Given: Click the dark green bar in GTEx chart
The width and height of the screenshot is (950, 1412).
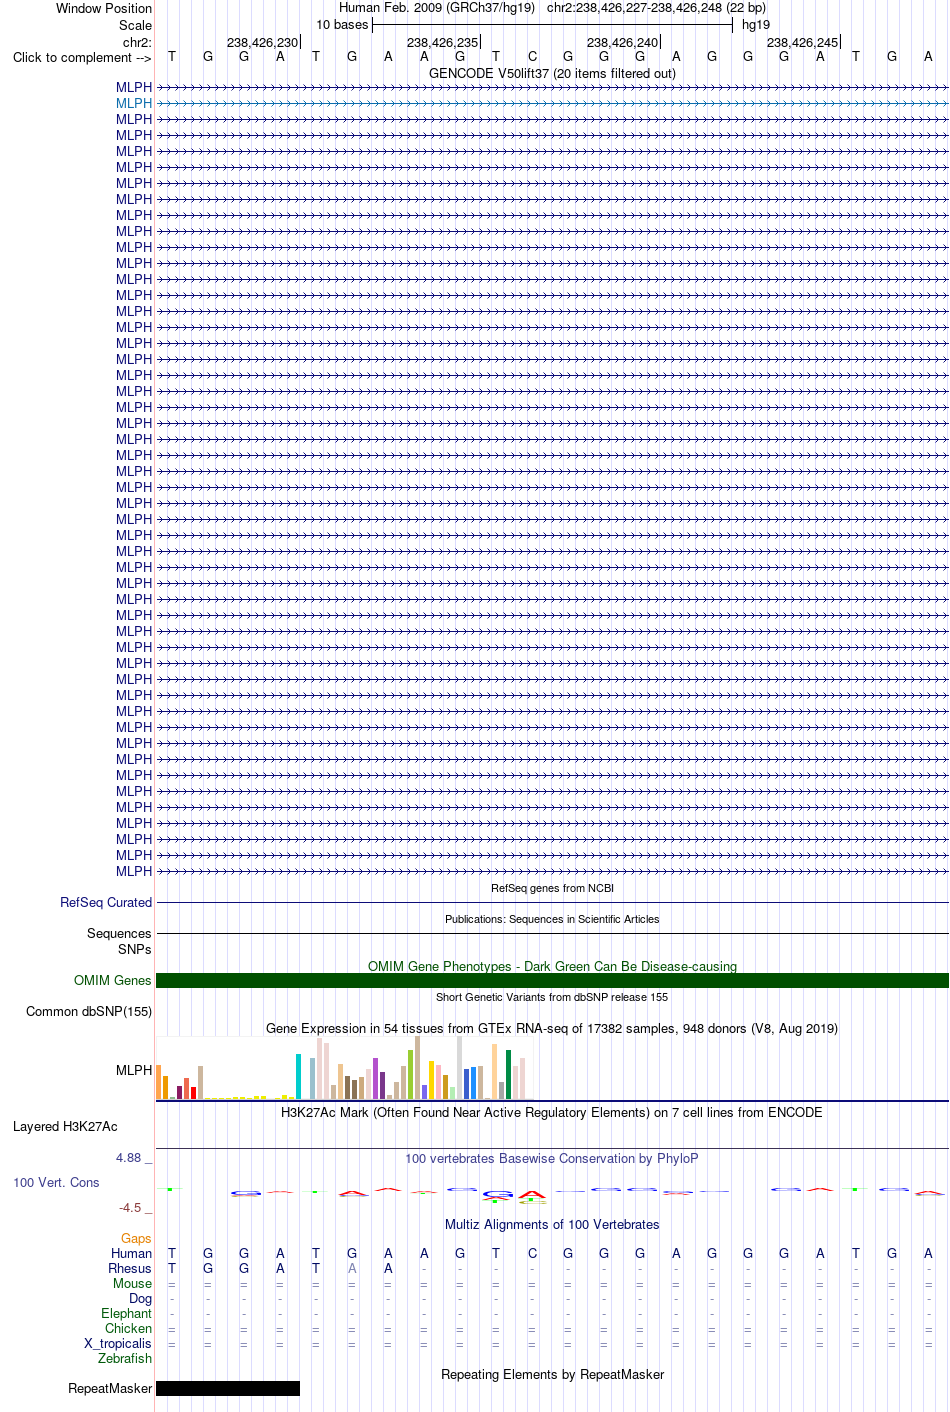Looking at the screenshot, I should point(508,1075).
